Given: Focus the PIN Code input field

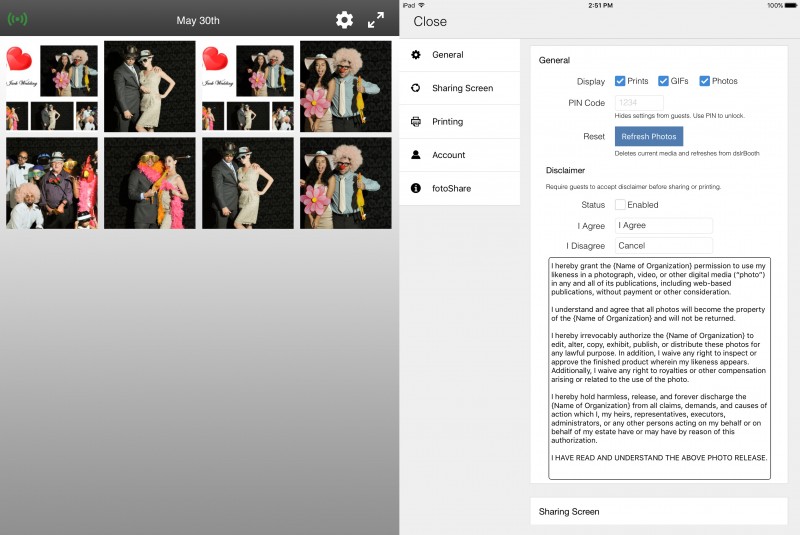Looking at the screenshot, I should (x=639, y=103).
